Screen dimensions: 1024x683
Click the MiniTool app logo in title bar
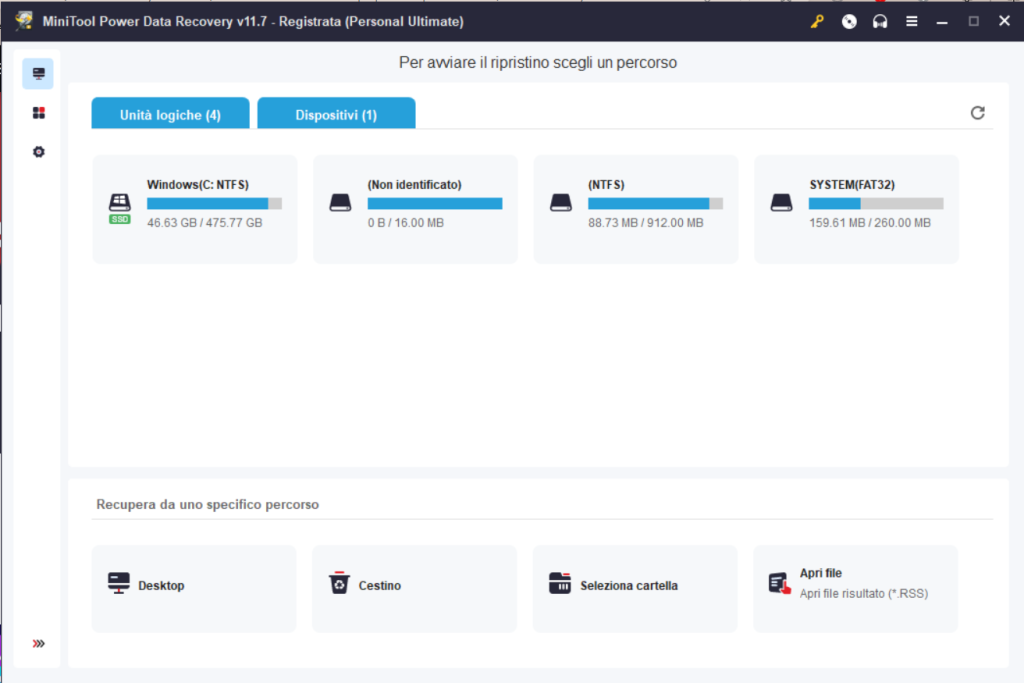(25, 21)
